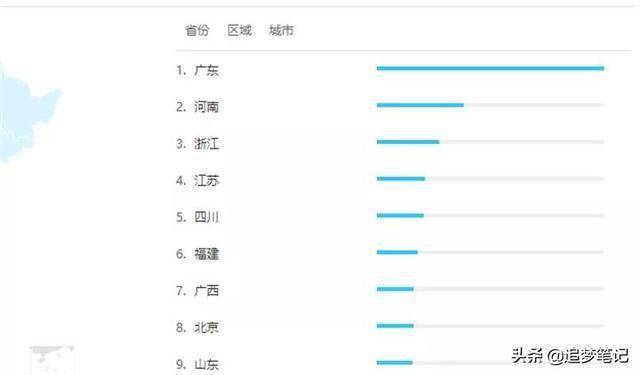
Task: Choose 四川 in the ranking list
Action: coord(207,217)
